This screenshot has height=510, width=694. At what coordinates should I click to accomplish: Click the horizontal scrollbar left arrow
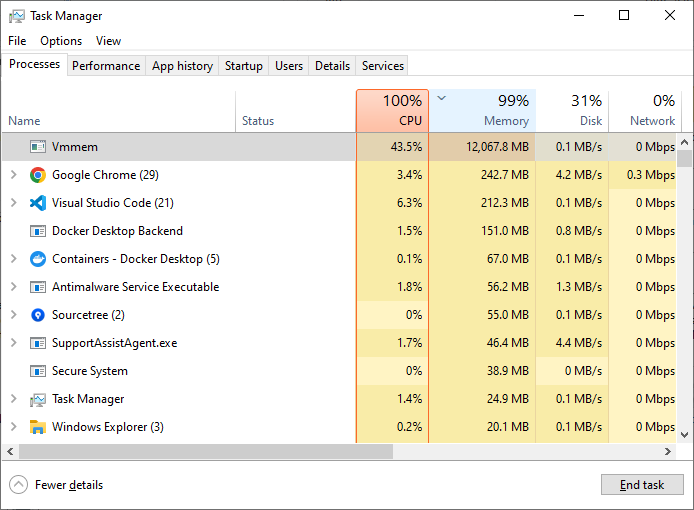click(10, 452)
